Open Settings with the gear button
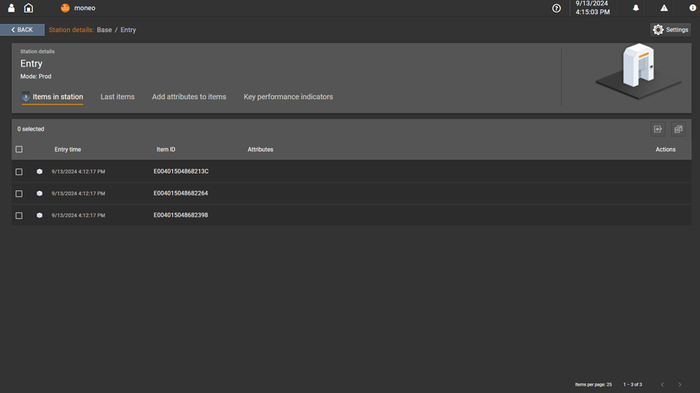The height and width of the screenshot is (393, 700). pos(671,30)
